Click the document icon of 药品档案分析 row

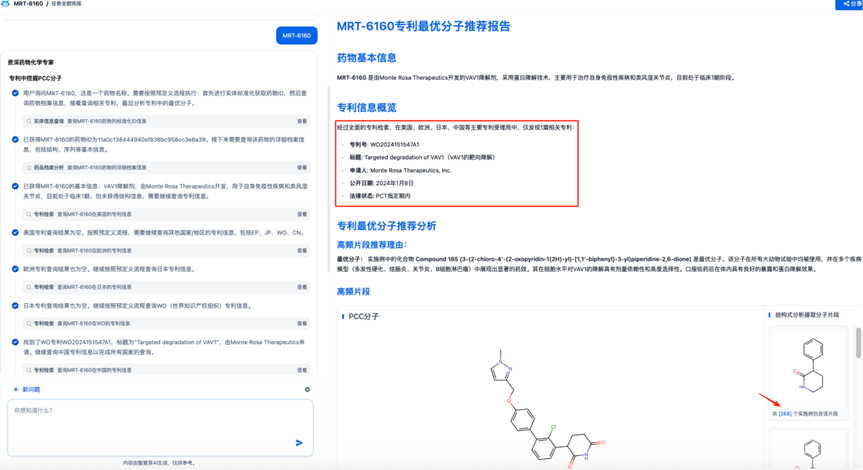tap(29, 167)
